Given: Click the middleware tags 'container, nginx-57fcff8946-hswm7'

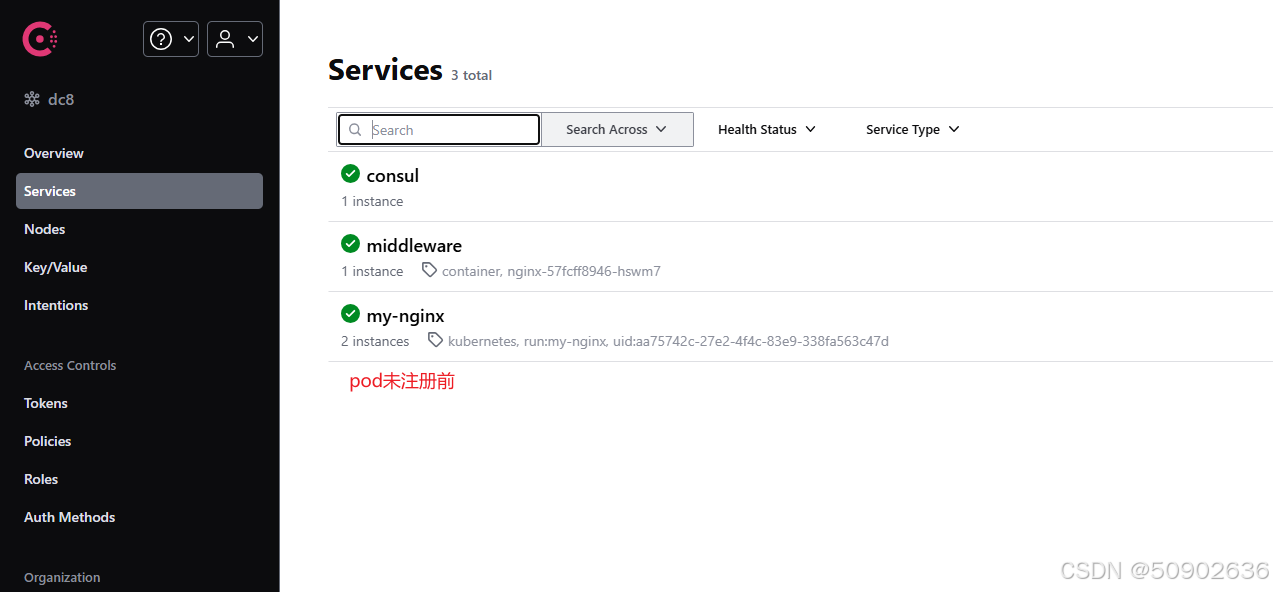Looking at the screenshot, I should tap(551, 271).
